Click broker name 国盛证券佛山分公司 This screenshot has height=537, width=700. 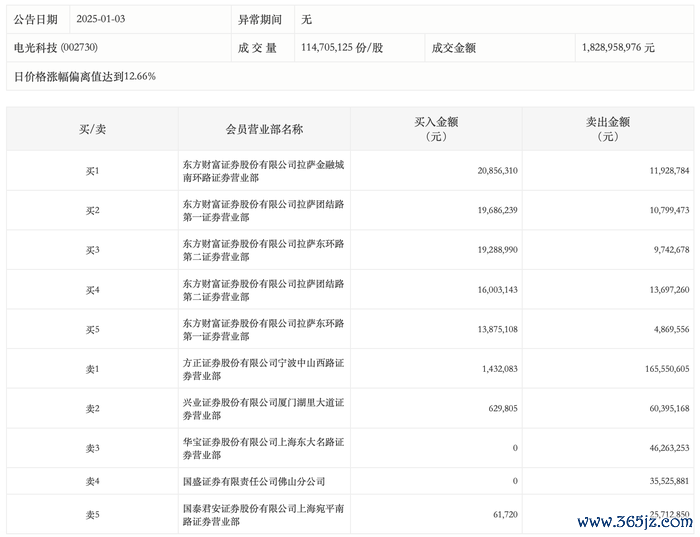coord(254,482)
